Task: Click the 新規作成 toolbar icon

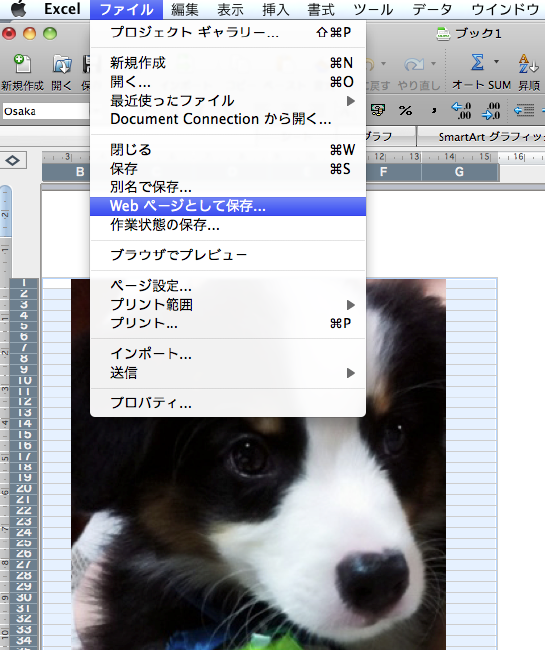Action: tap(23, 64)
